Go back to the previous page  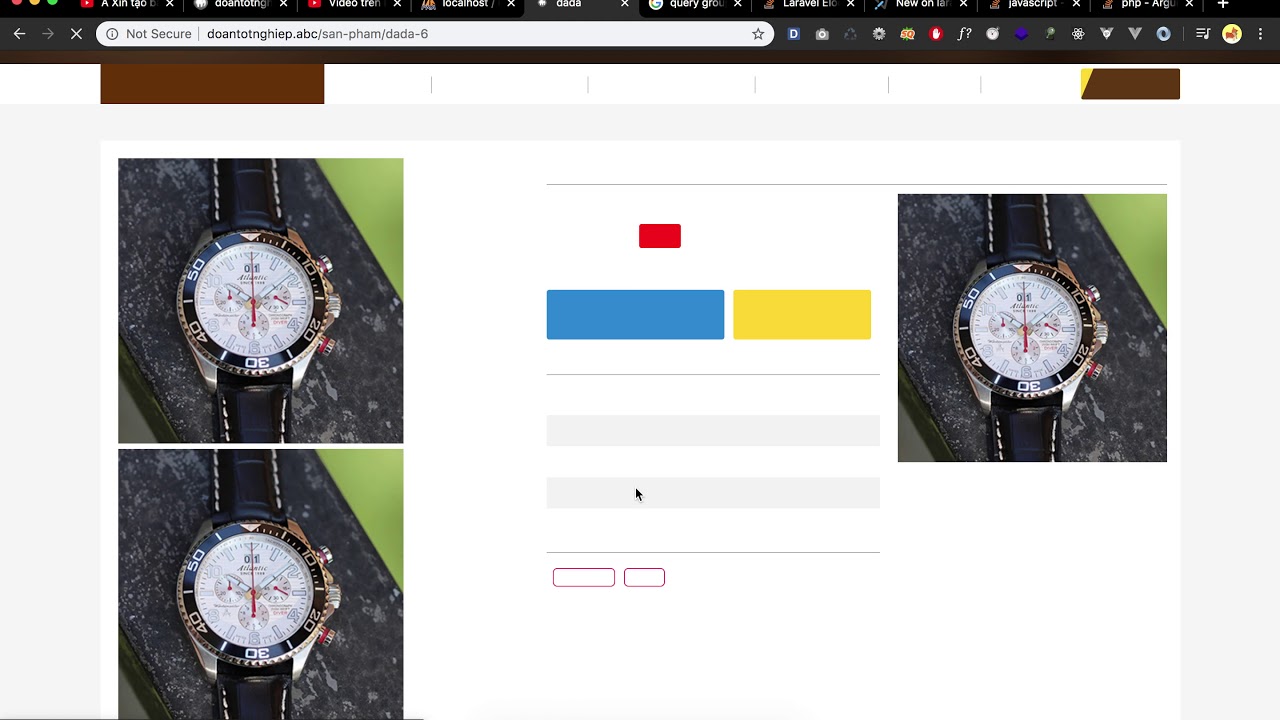[x=19, y=34]
